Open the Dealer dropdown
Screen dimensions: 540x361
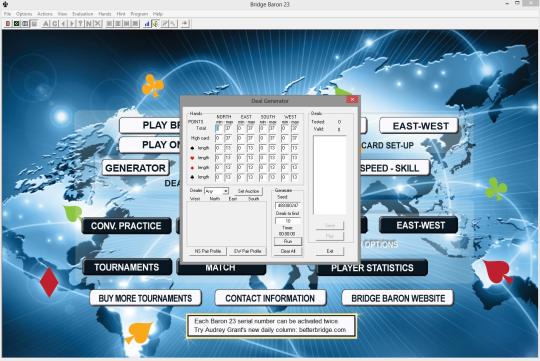pyautogui.click(x=216, y=191)
